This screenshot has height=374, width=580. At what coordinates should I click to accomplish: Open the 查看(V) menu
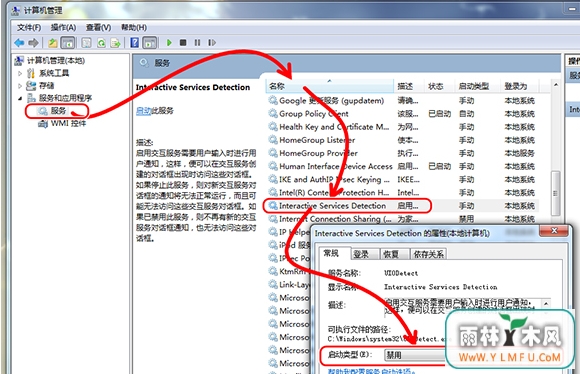pos(98,27)
